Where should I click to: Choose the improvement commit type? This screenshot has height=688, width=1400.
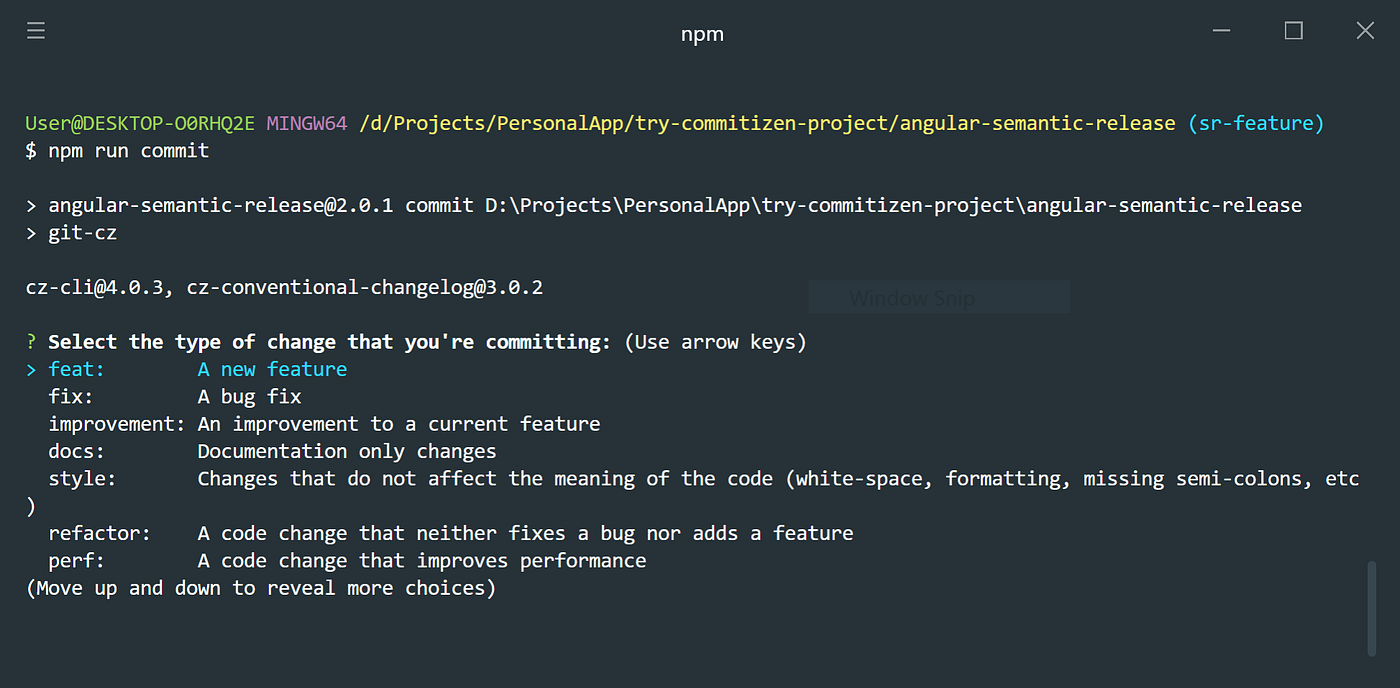324,423
